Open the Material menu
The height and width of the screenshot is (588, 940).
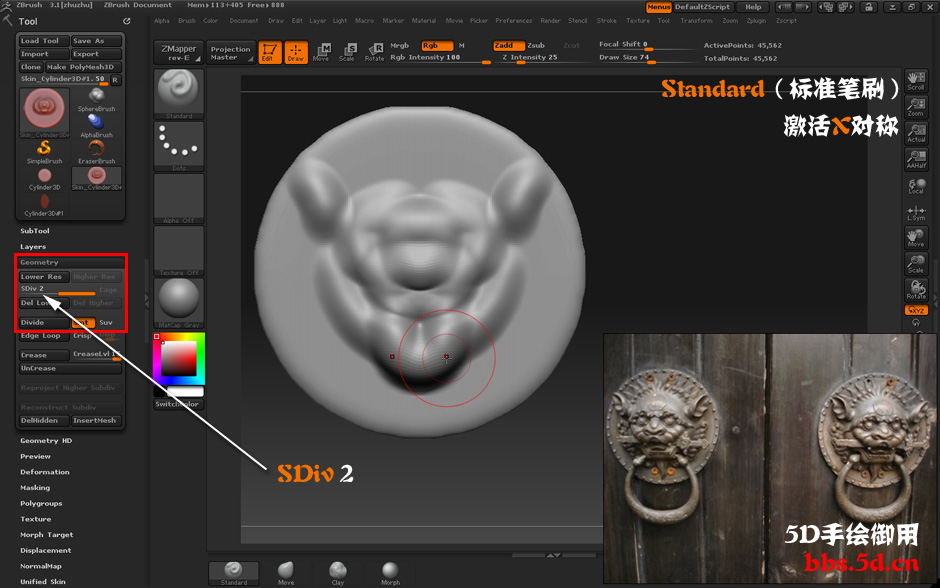[x=424, y=21]
